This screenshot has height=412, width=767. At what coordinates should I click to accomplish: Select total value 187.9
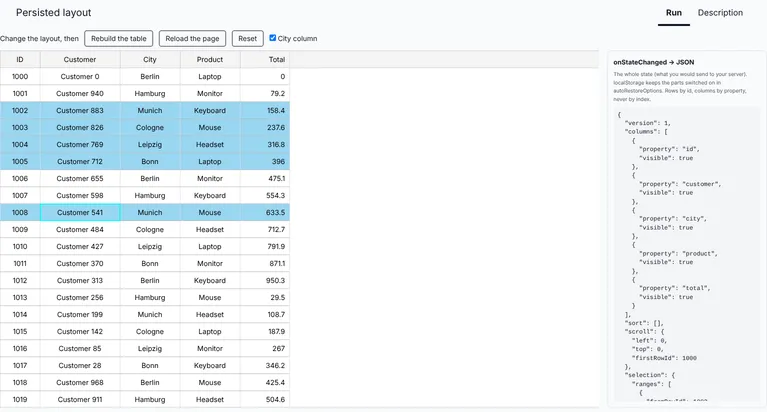265,331
